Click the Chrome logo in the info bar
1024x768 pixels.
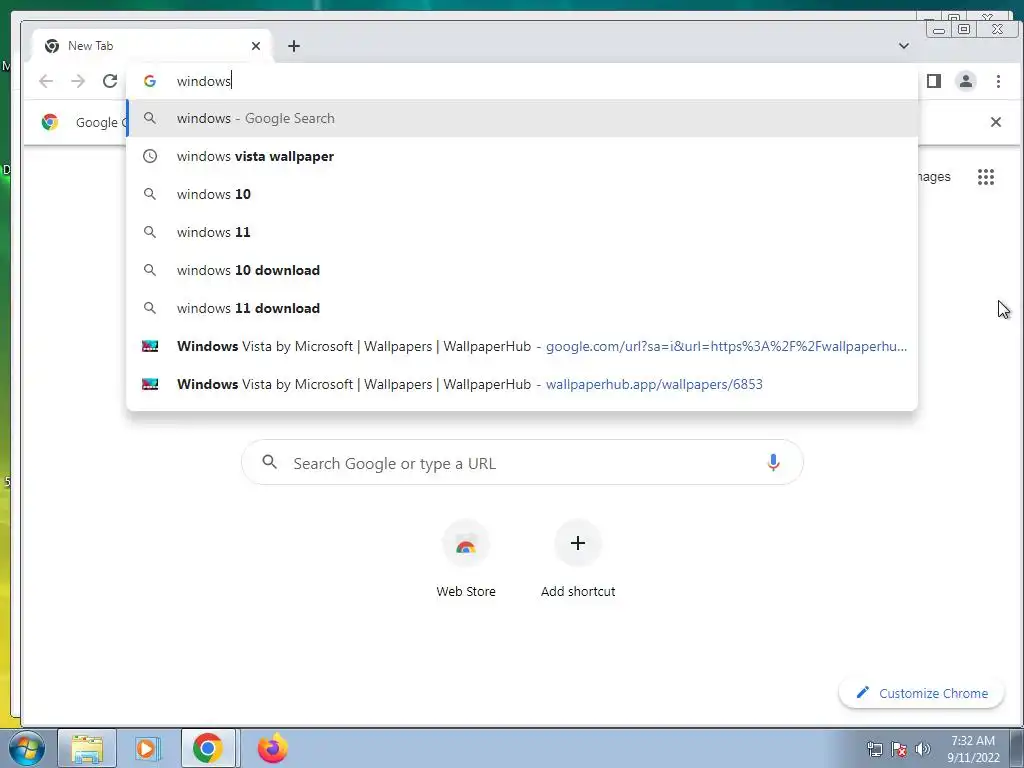click(50, 122)
